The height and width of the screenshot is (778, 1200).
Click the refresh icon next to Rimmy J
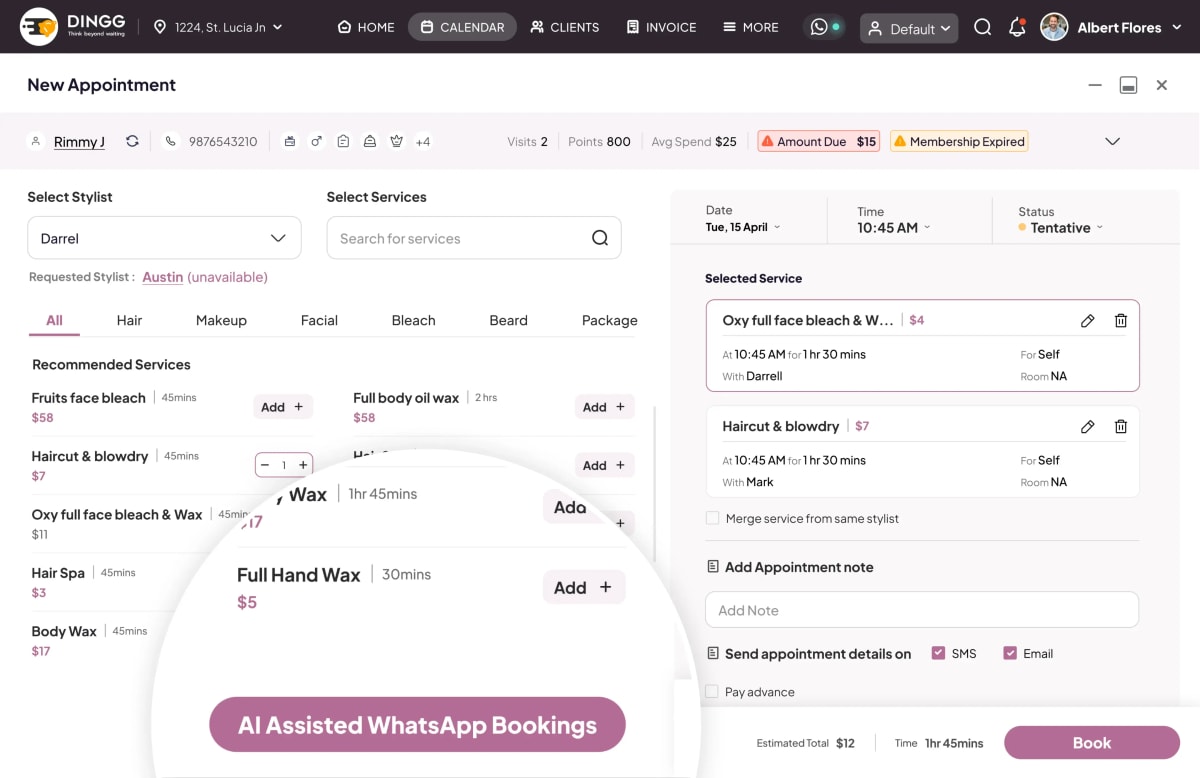[132, 142]
